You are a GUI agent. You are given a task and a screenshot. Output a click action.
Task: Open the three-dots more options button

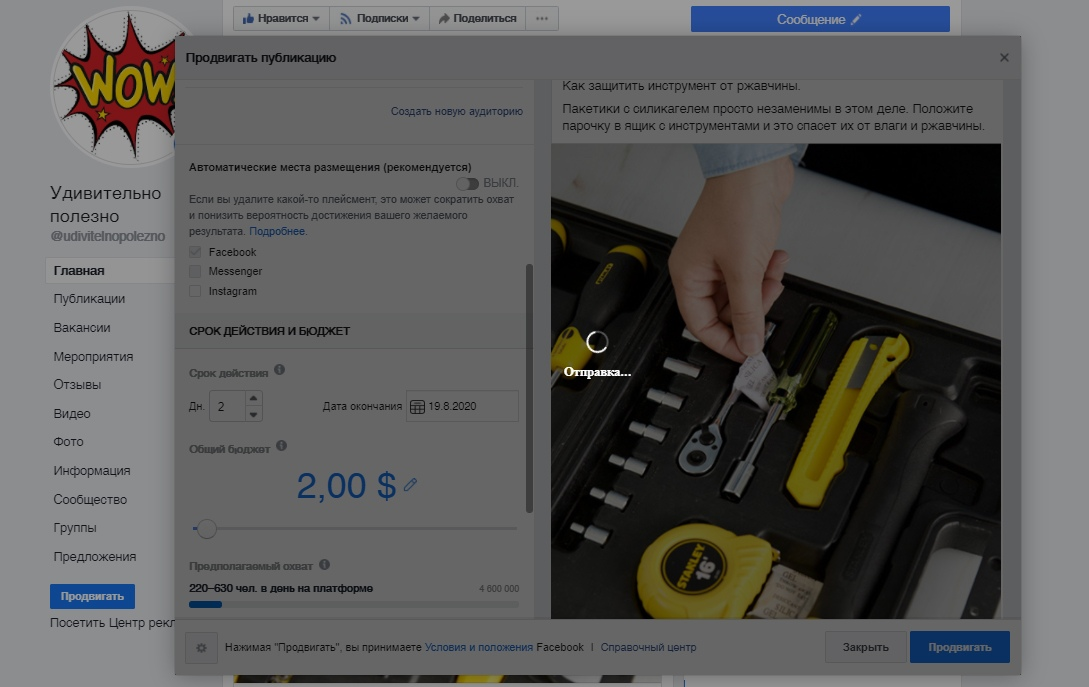(542, 19)
